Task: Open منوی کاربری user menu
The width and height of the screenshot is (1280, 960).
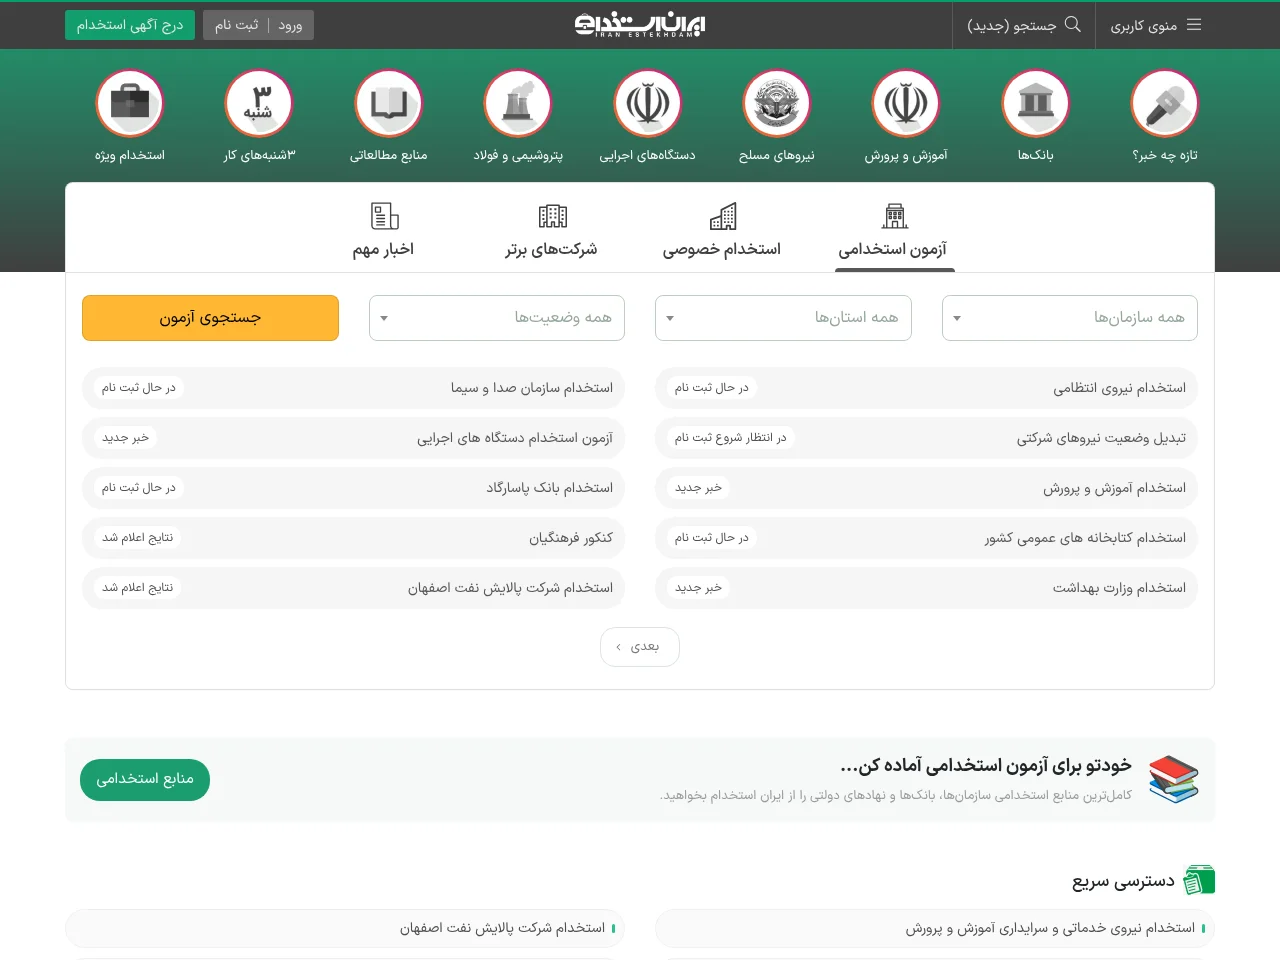Action: (x=1155, y=25)
